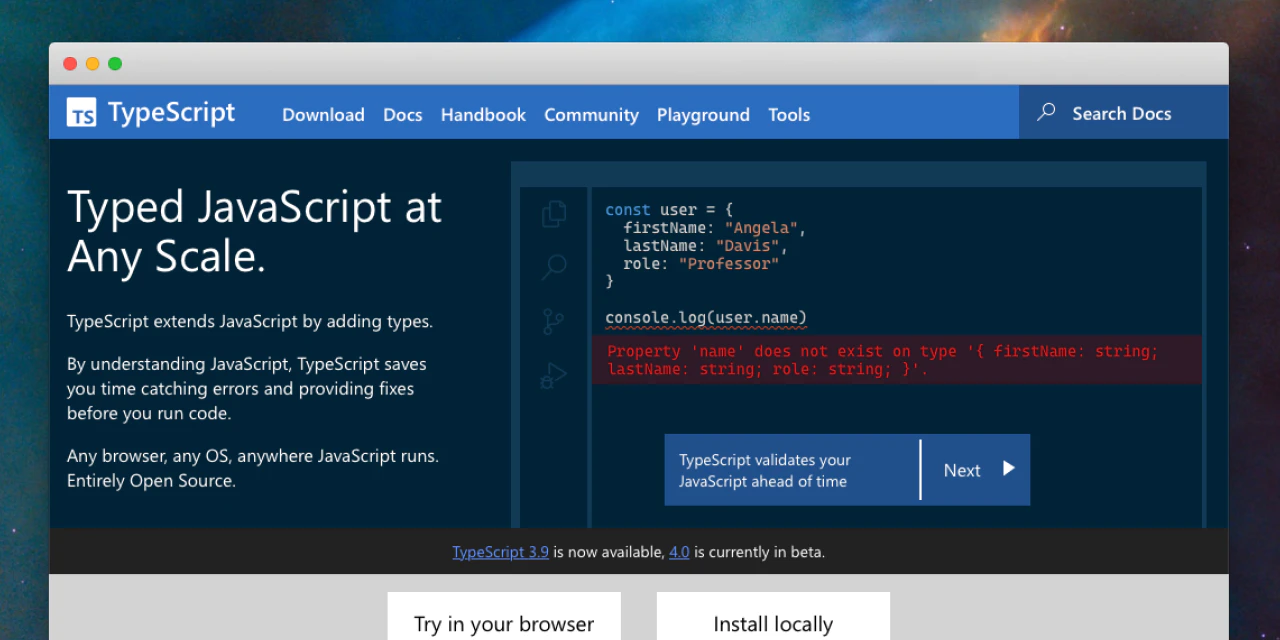Screen dimensions: 1280x640
Task: Click the magnifier icon in Search Docs
Action: (1046, 112)
